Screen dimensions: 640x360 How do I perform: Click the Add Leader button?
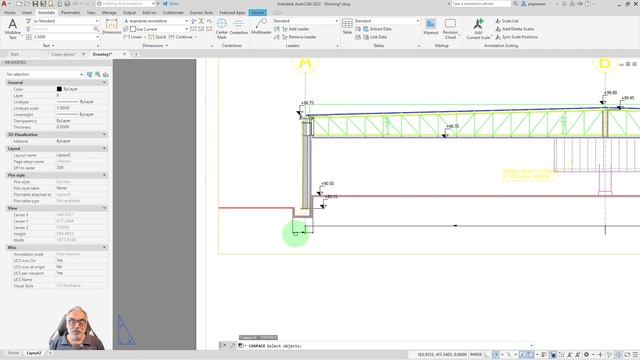click(x=295, y=29)
